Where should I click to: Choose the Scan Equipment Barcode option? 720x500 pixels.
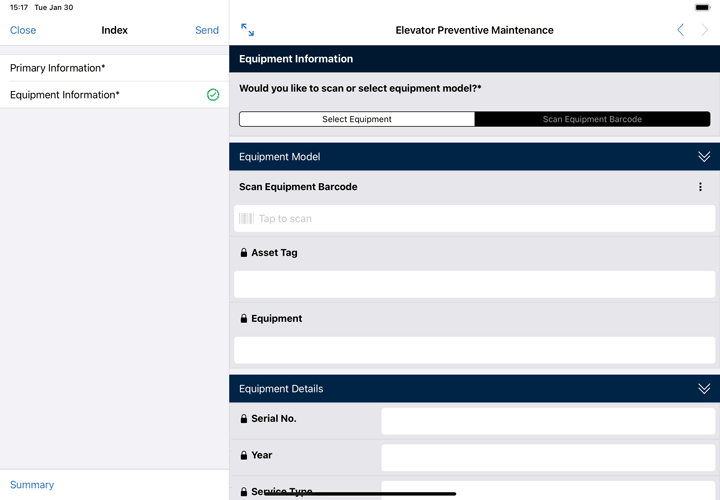click(592, 119)
